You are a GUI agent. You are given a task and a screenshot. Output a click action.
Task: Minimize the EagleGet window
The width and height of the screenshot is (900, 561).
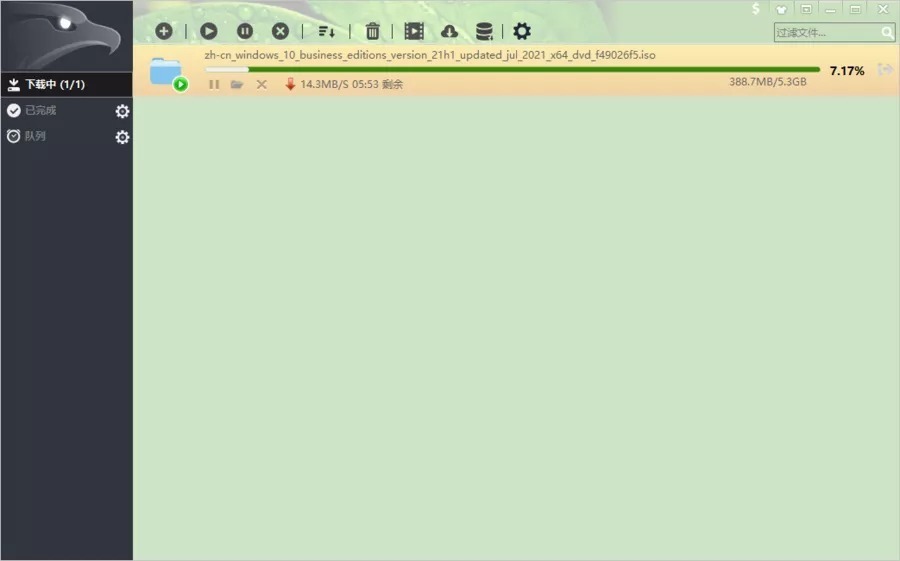click(831, 9)
